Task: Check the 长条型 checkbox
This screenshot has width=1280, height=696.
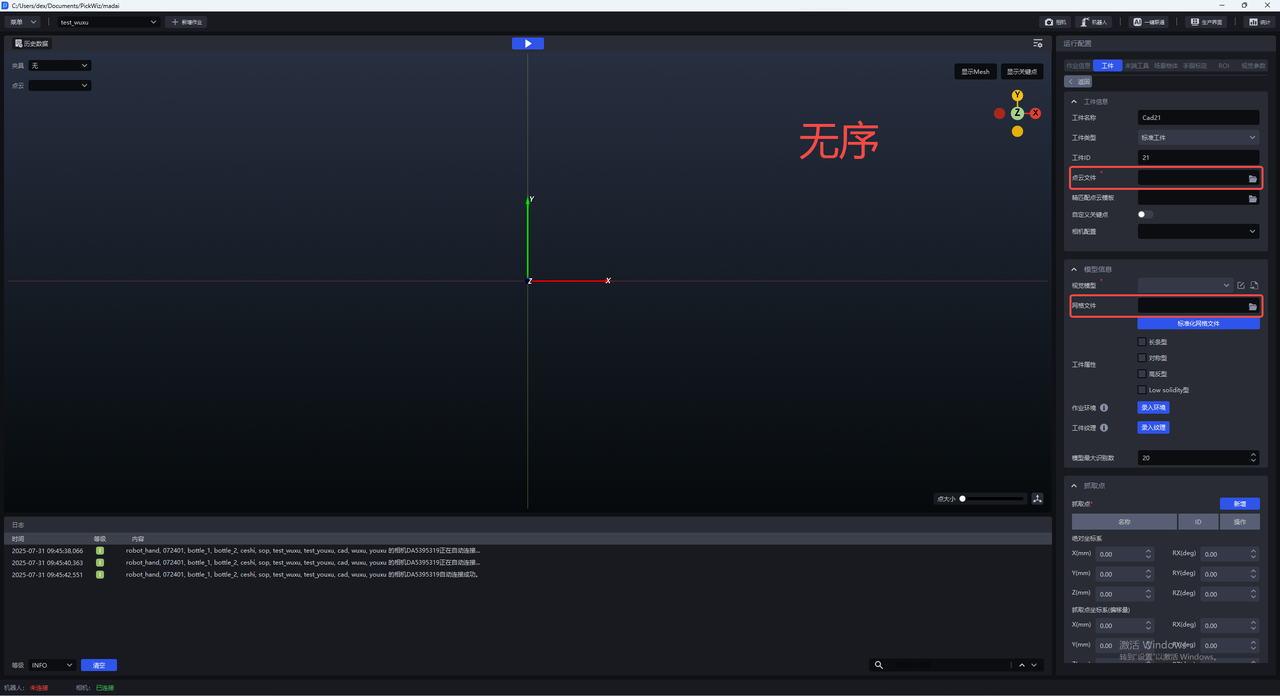Action: (x=1142, y=342)
